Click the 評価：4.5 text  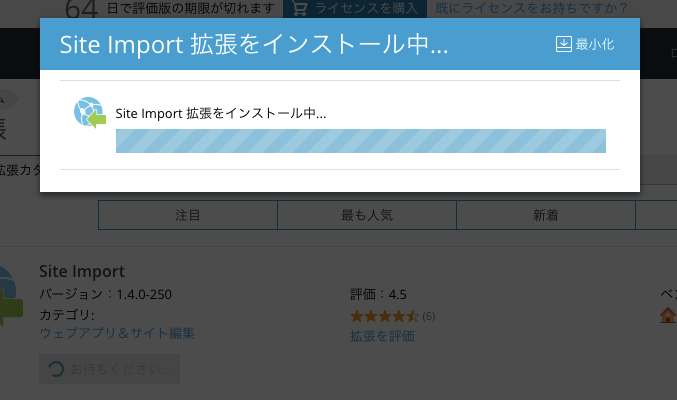pos(378,294)
